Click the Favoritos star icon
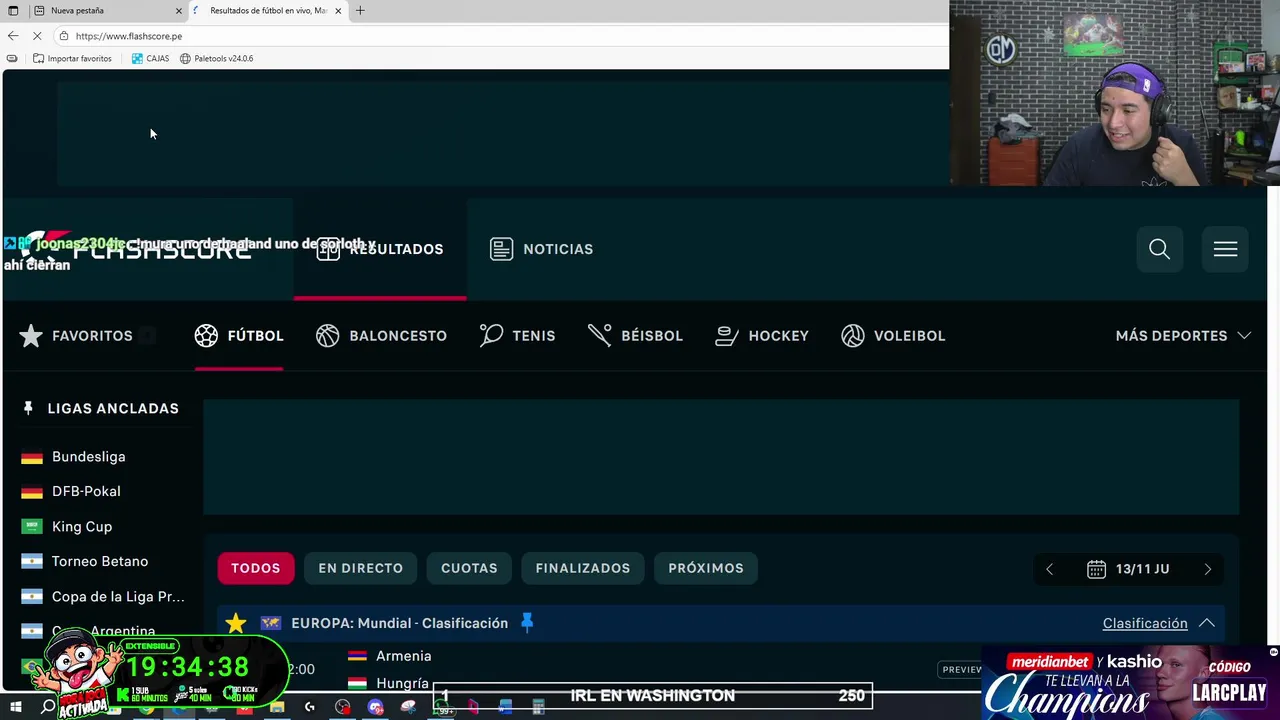Viewport: 1280px width, 720px height. coord(31,336)
